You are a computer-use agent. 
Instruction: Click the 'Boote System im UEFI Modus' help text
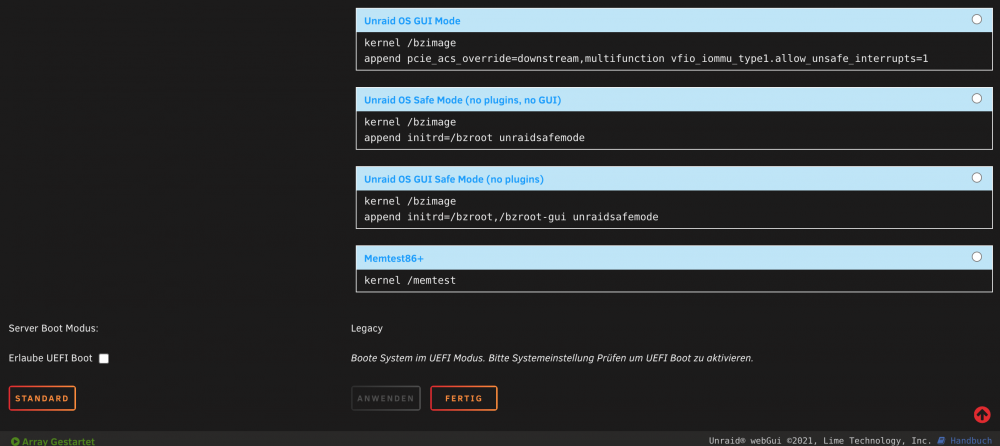552,359
